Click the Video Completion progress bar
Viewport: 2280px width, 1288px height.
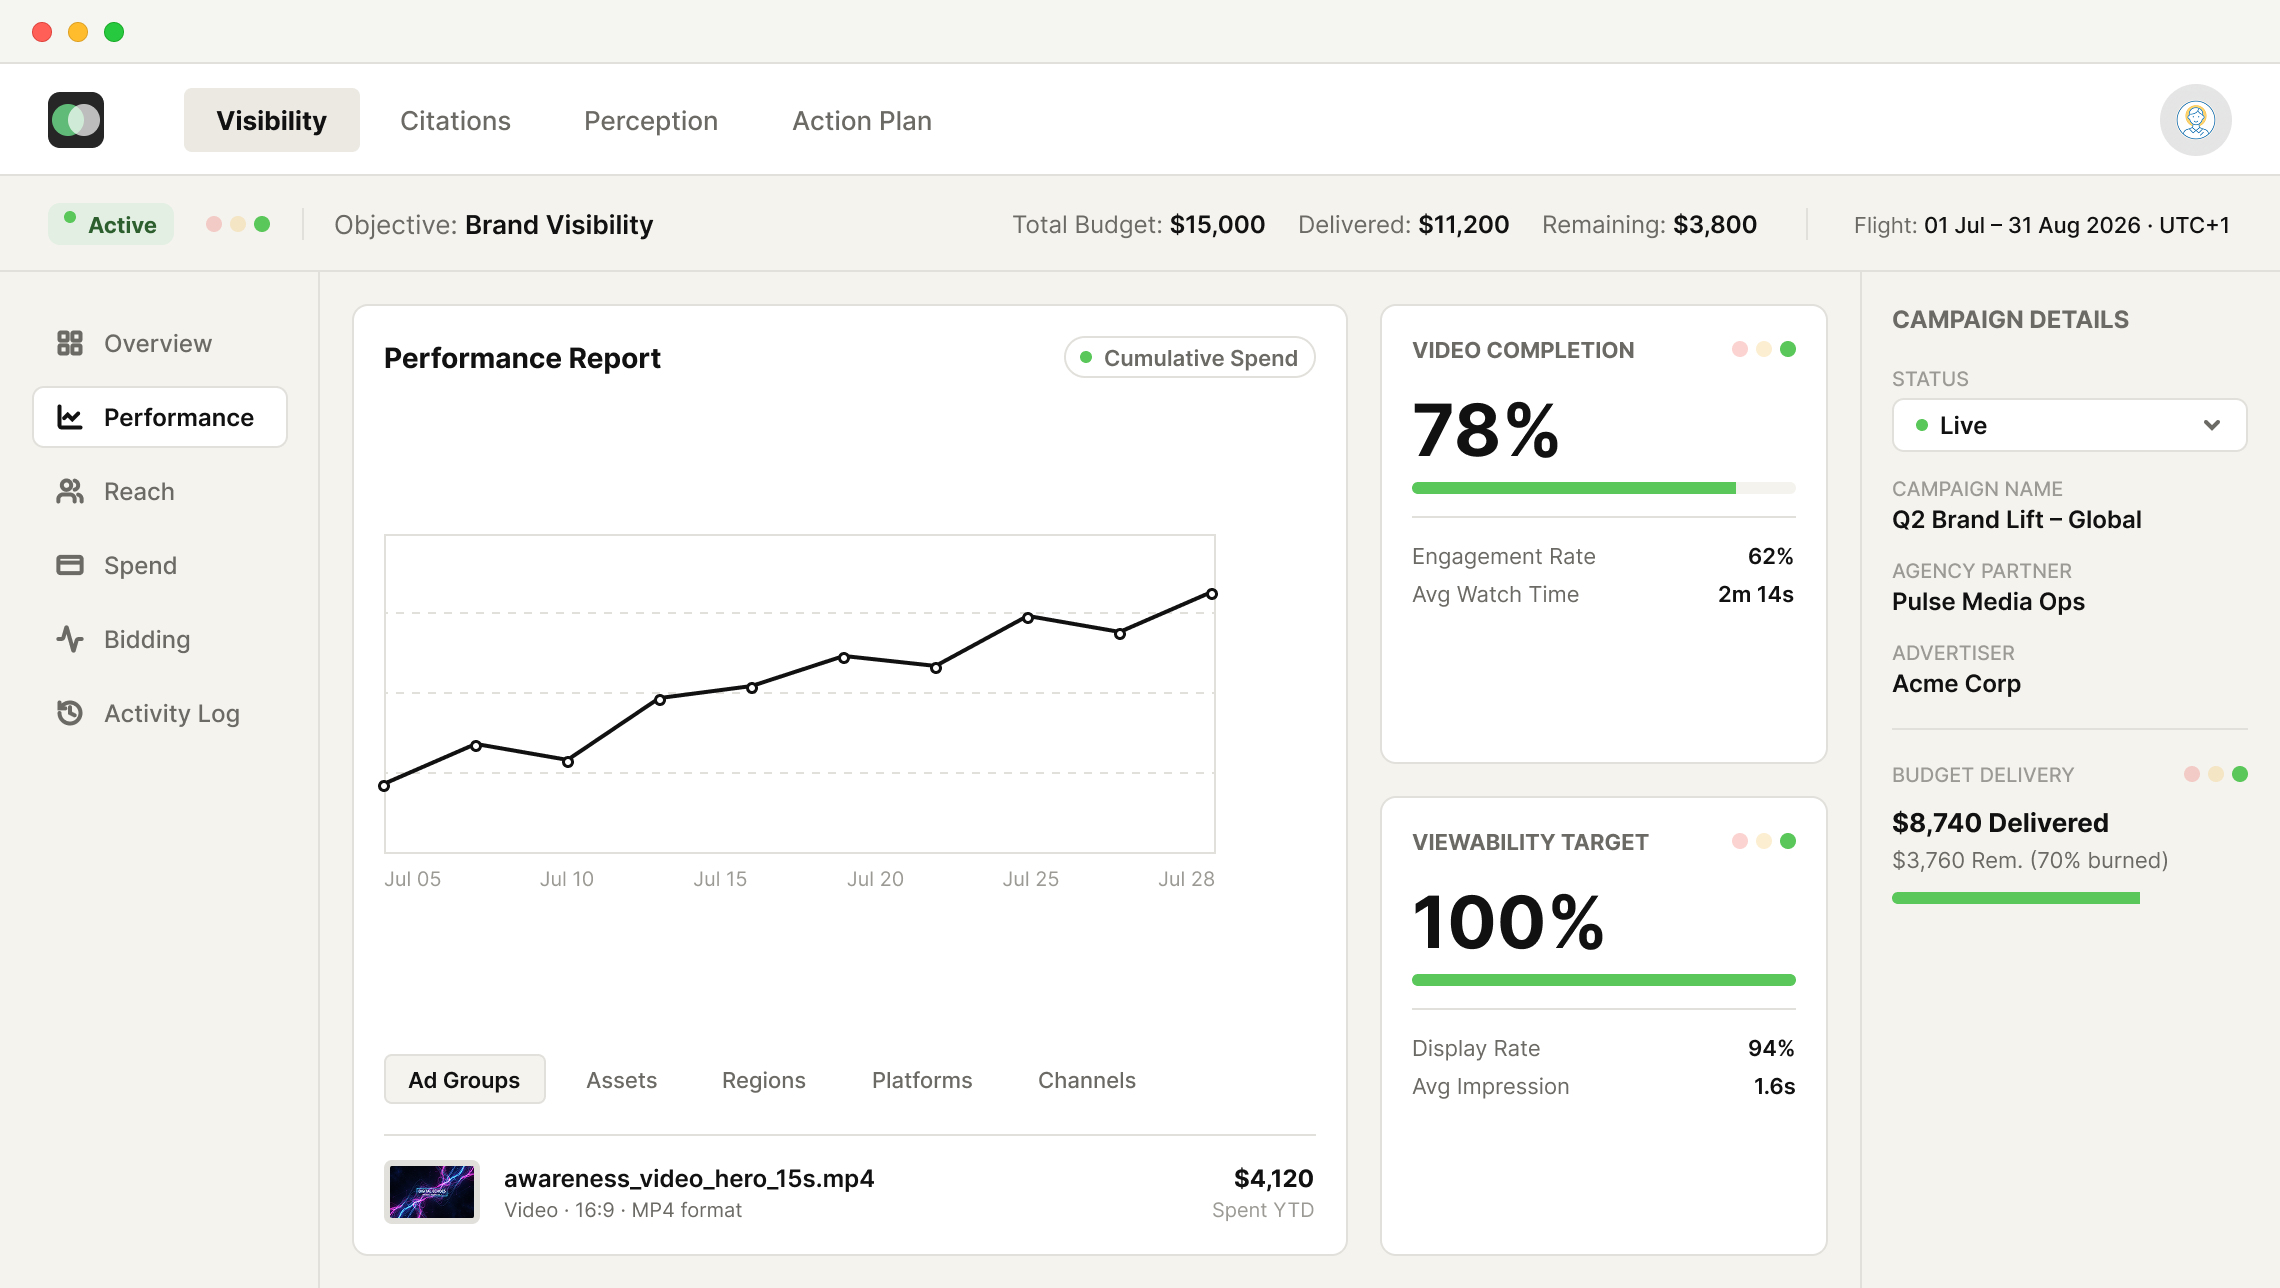(x=1603, y=488)
